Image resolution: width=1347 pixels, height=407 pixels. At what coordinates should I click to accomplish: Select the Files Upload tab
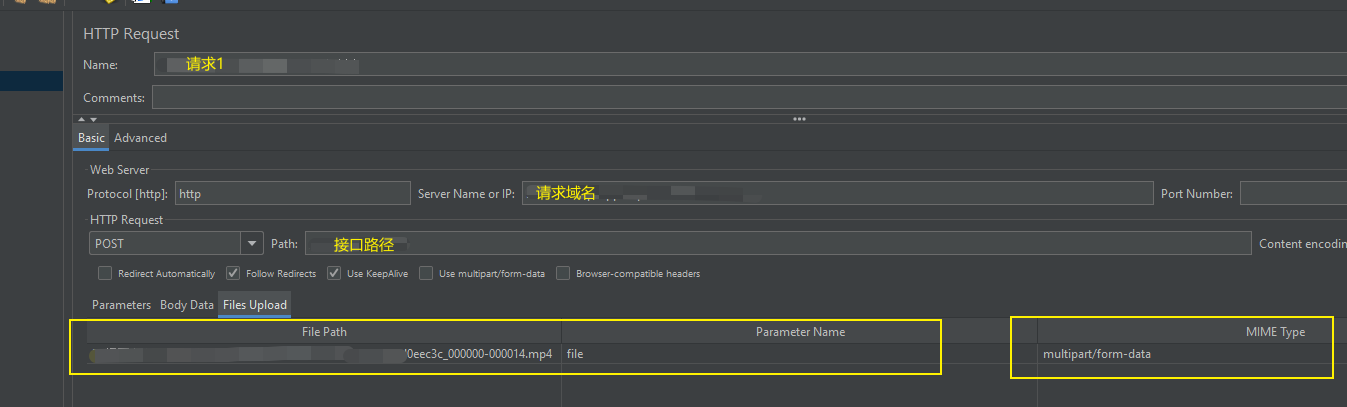pyautogui.click(x=255, y=305)
